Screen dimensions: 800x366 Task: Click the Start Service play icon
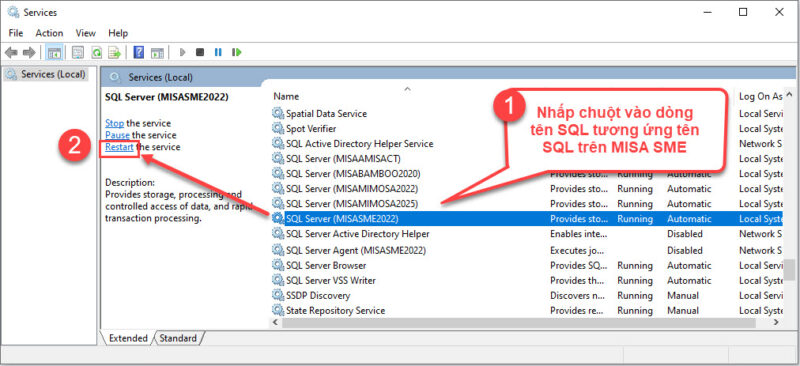click(183, 52)
